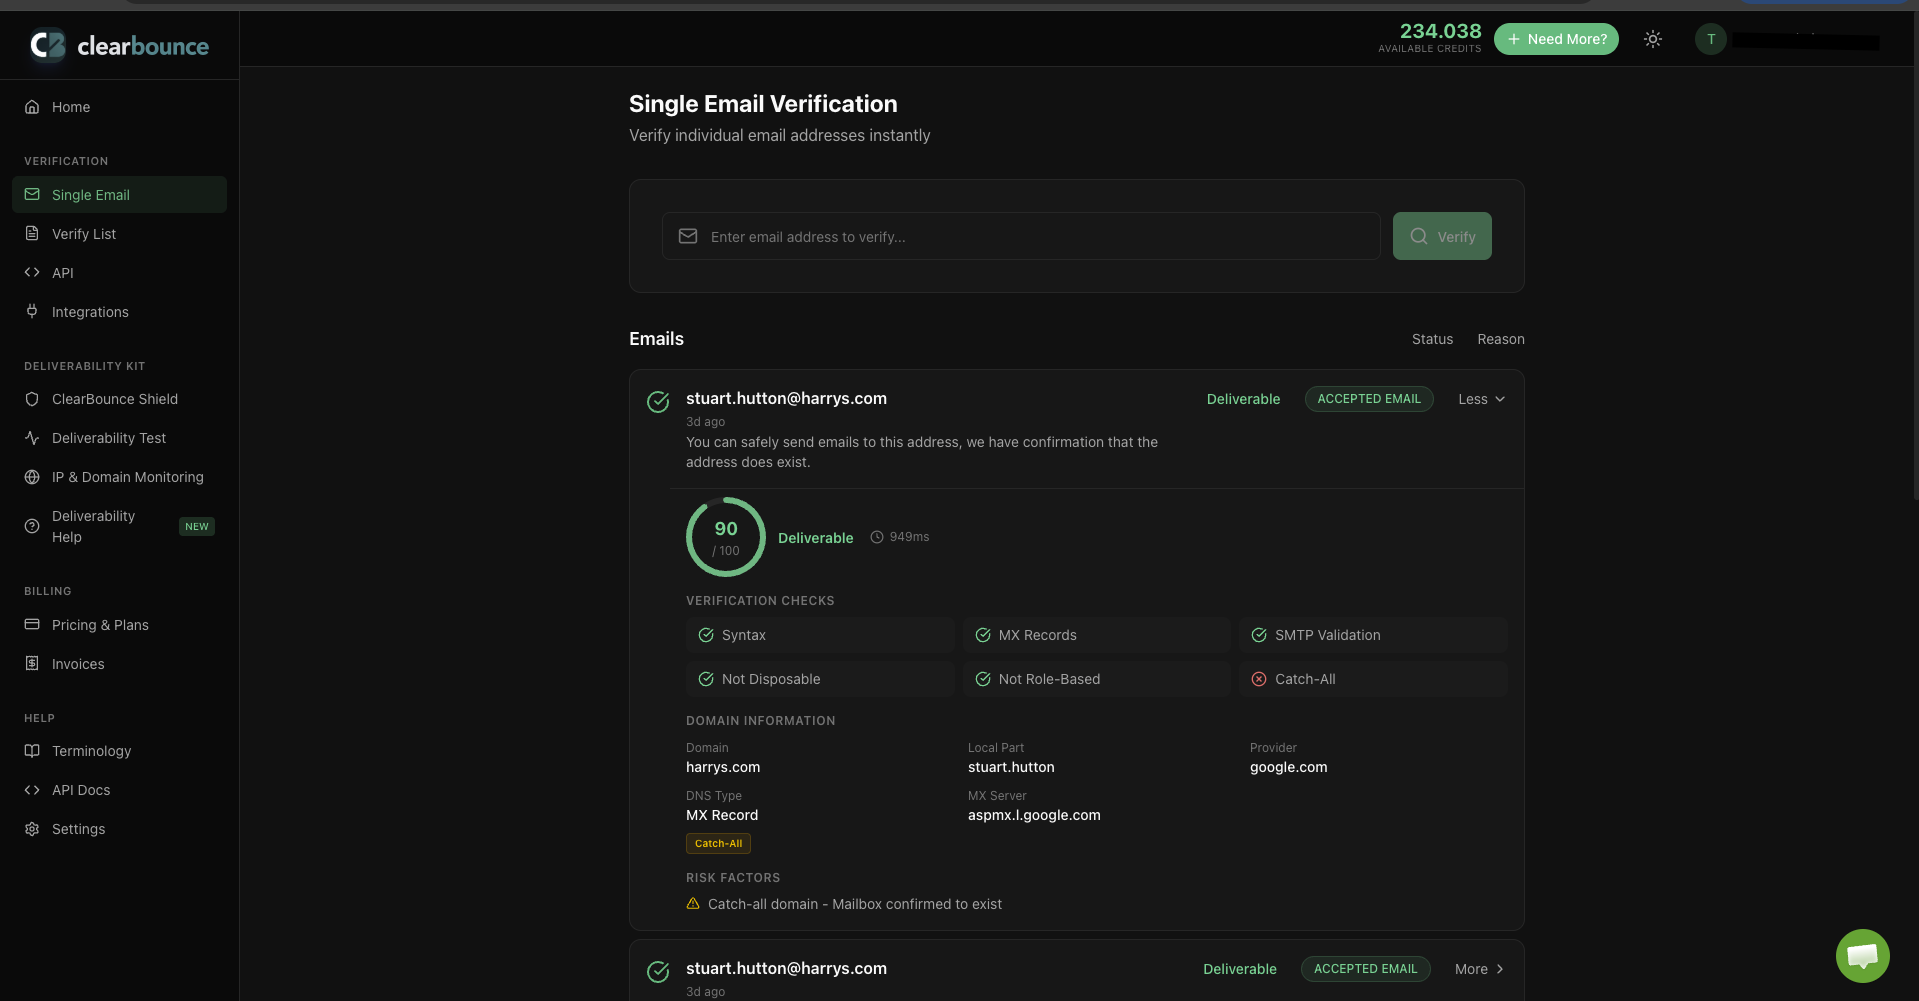Click the 90/100 score progress circle

click(x=726, y=537)
